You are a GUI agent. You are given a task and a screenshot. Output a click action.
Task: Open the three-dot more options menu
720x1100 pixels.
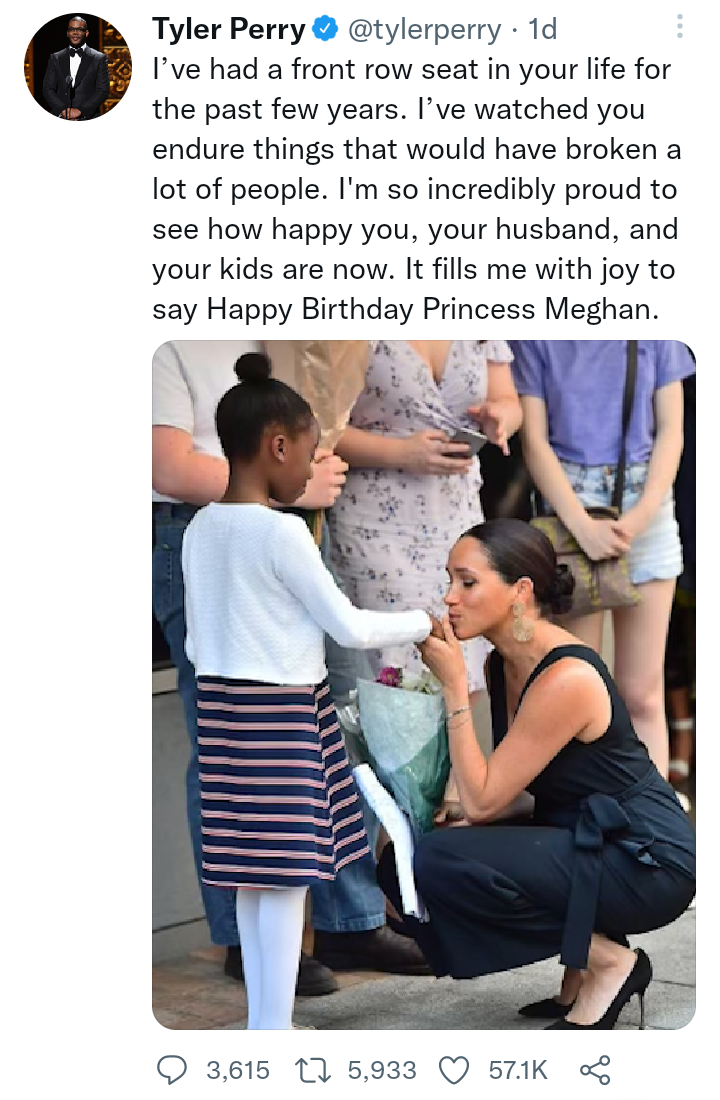click(x=680, y=27)
